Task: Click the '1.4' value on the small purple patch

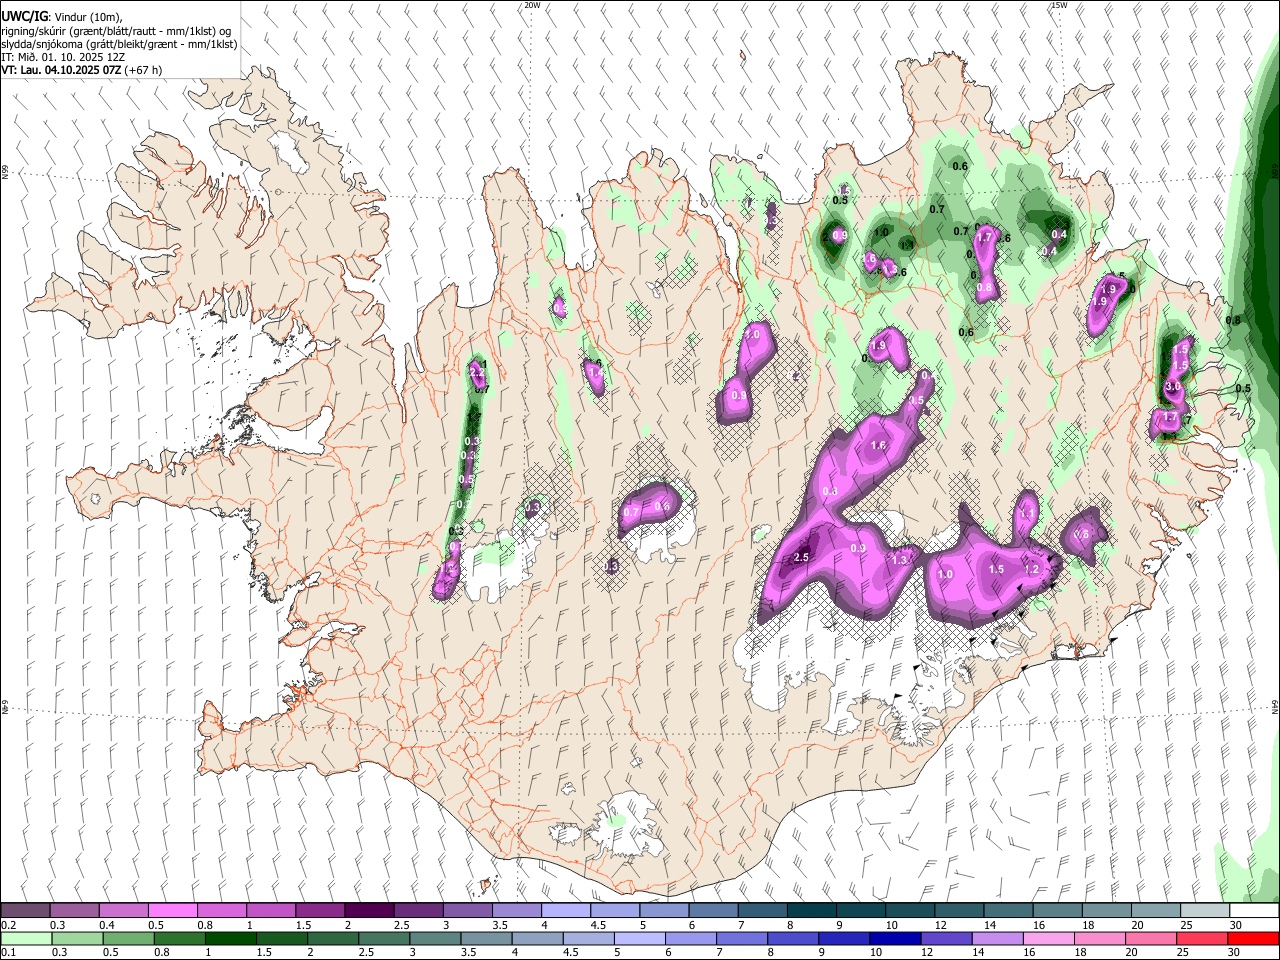Action: (596, 372)
